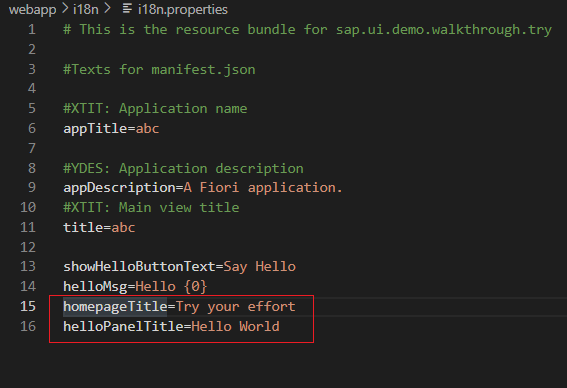Click 'helloPanelTitle=Hello World' line

click(x=171, y=327)
